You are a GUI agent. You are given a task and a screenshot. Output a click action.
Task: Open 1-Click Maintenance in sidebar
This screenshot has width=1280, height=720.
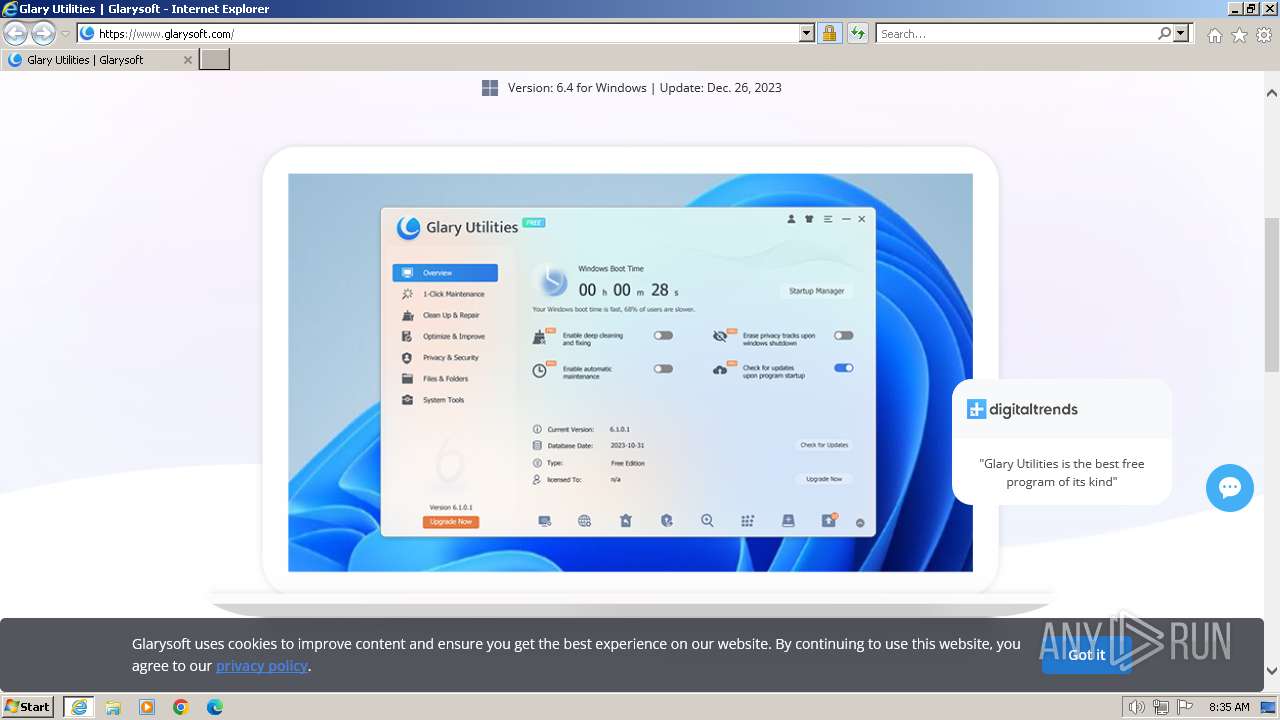click(x=445, y=294)
